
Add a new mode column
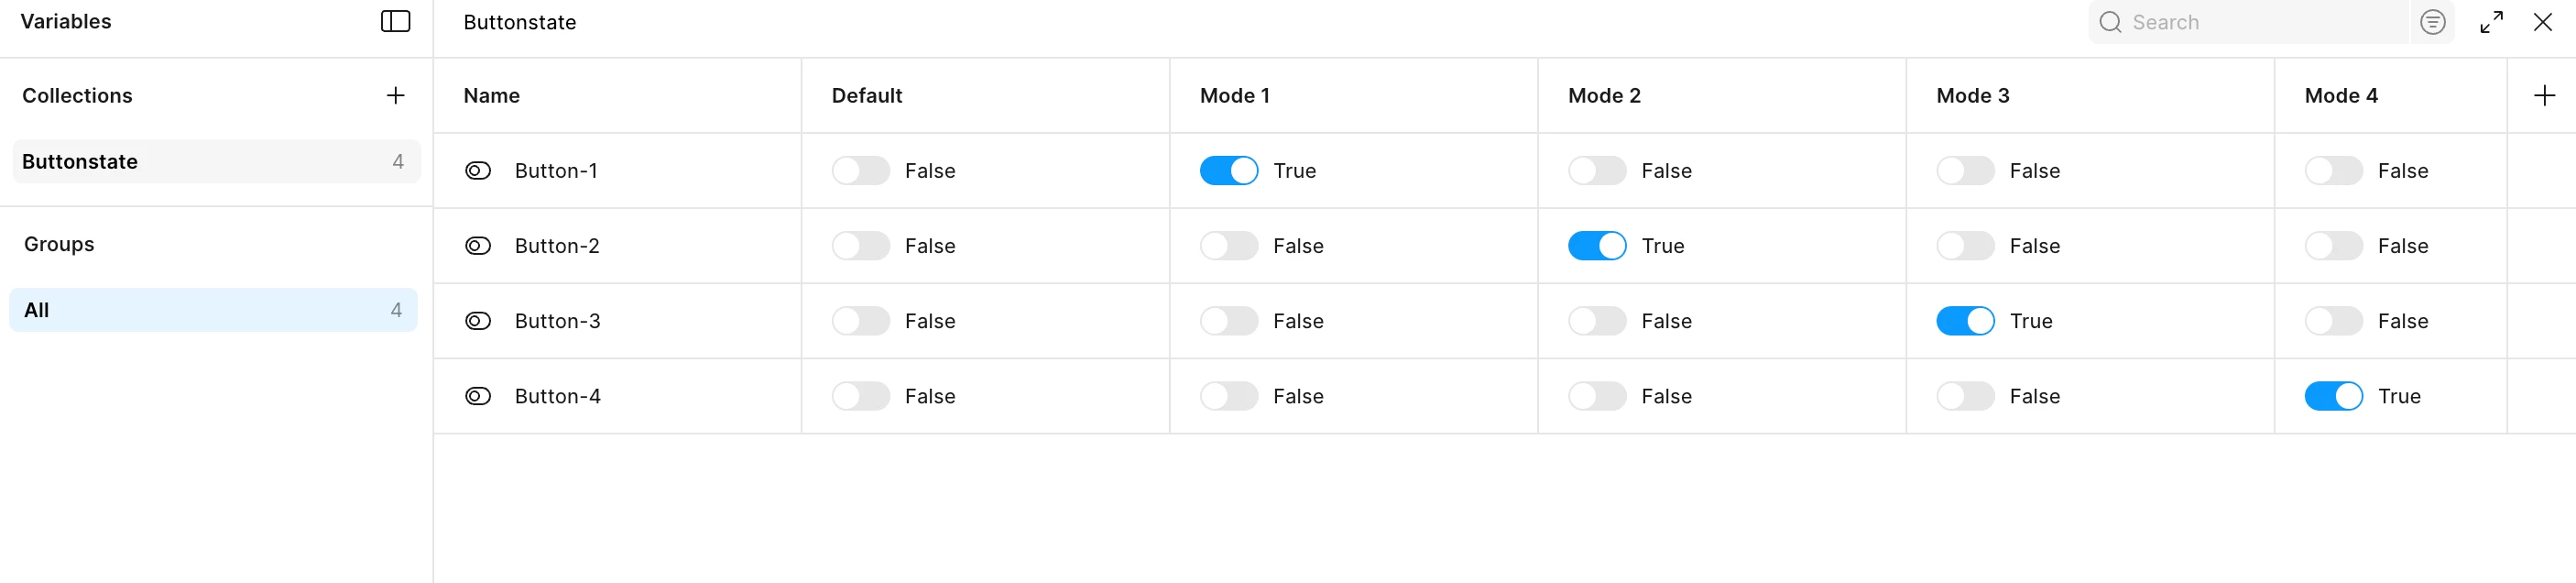click(2544, 95)
